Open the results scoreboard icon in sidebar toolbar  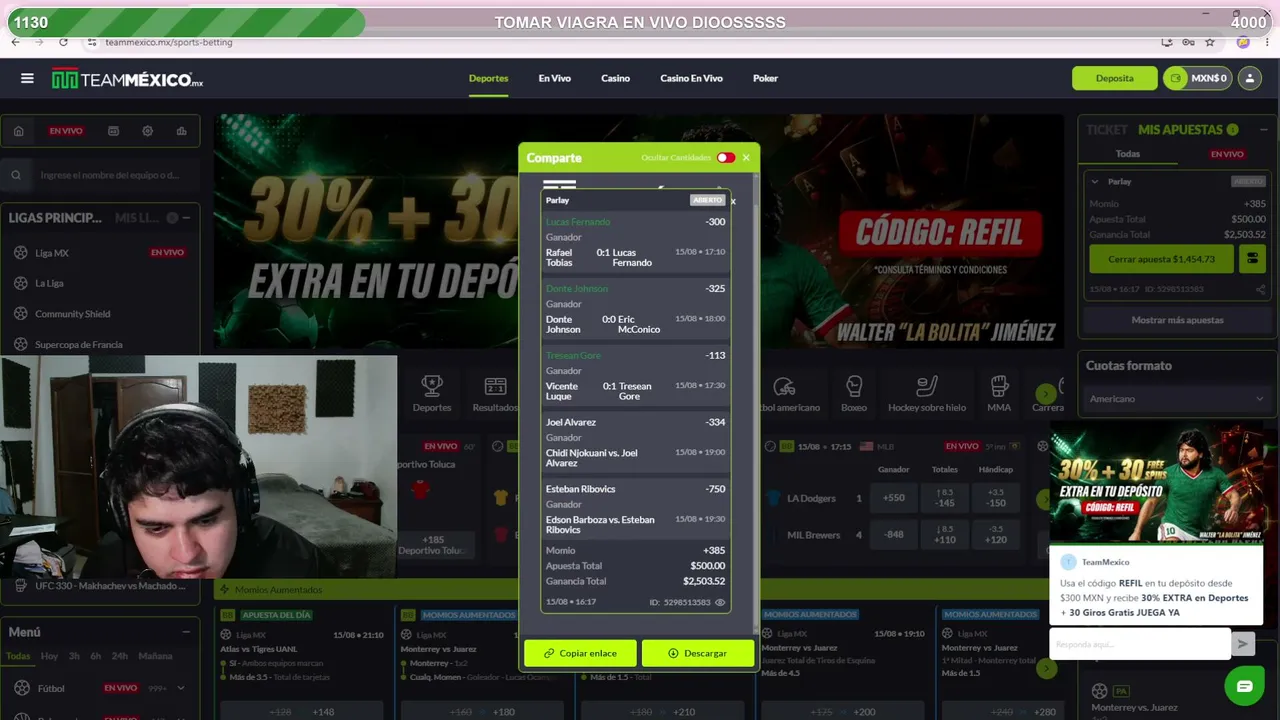click(x=113, y=131)
